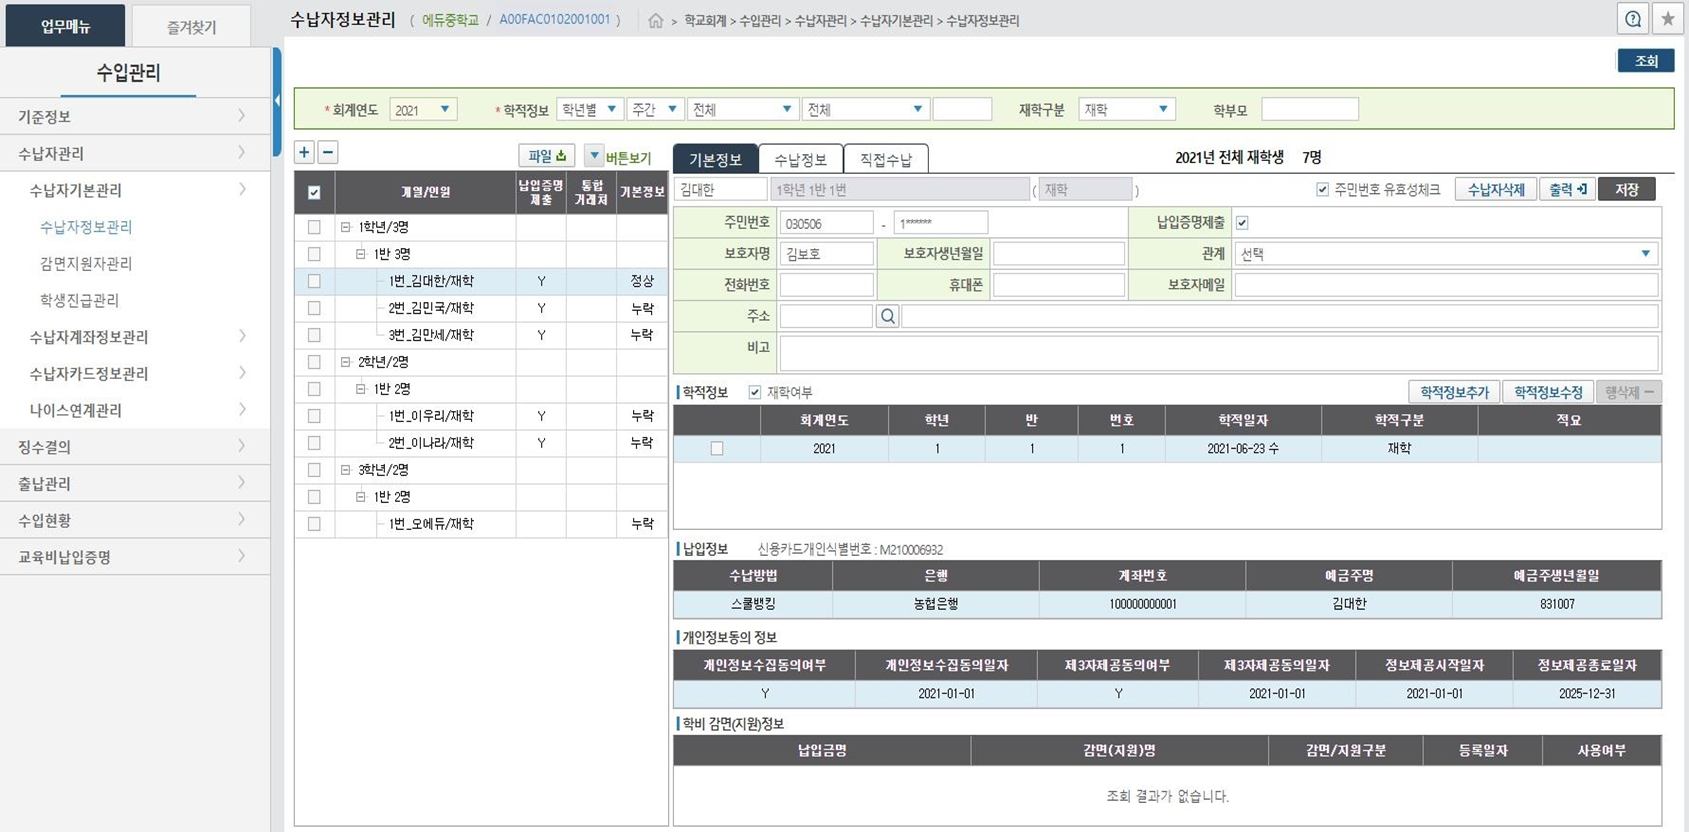Click the 파일 export button

tap(547, 156)
